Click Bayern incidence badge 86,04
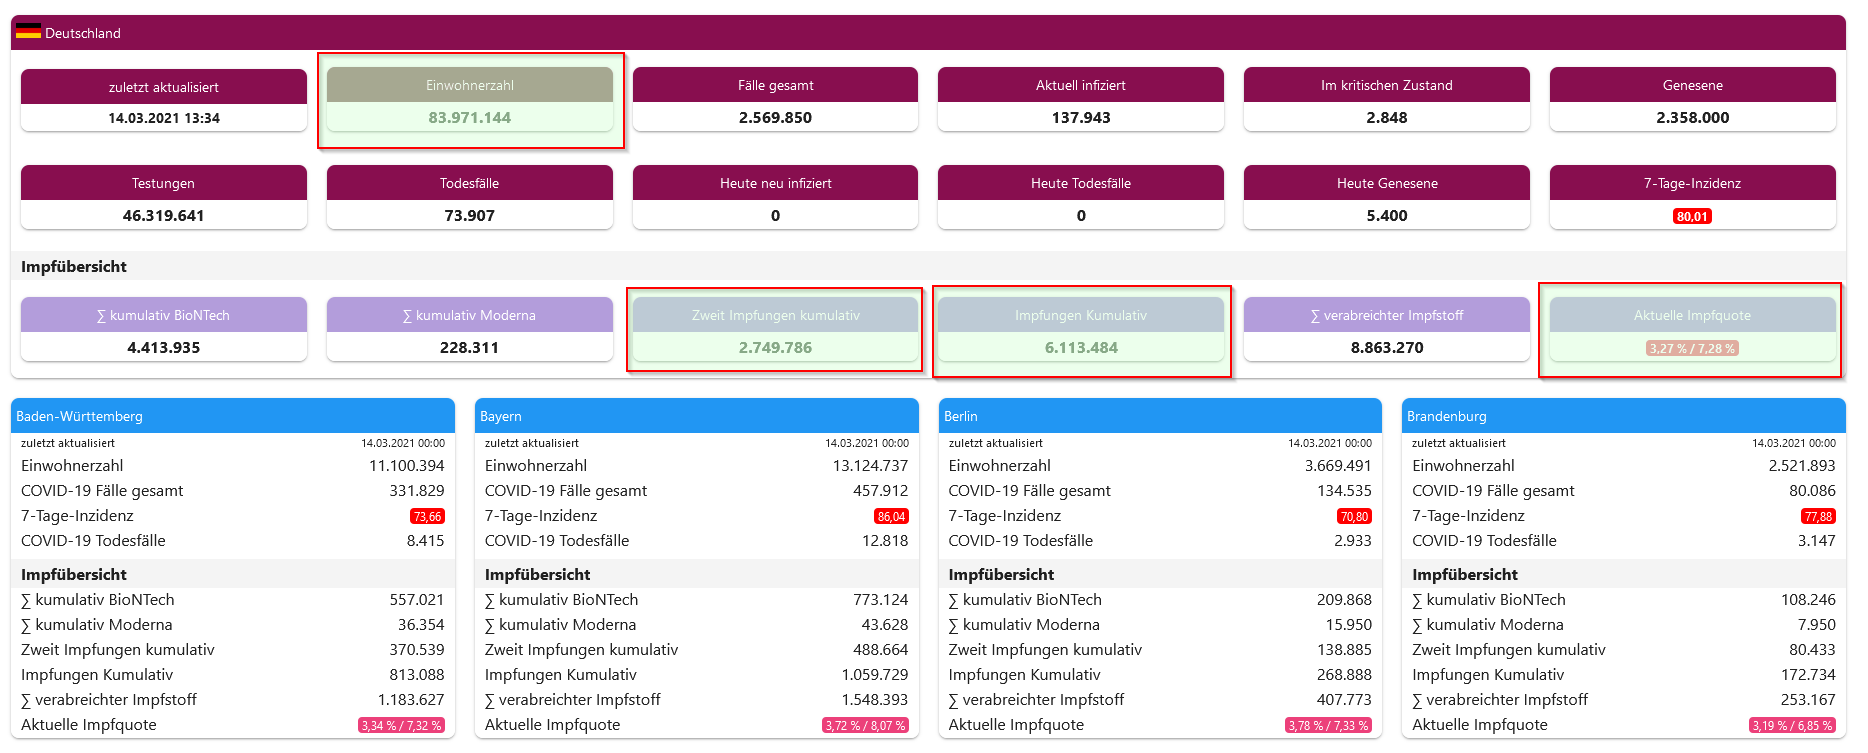 tap(891, 517)
